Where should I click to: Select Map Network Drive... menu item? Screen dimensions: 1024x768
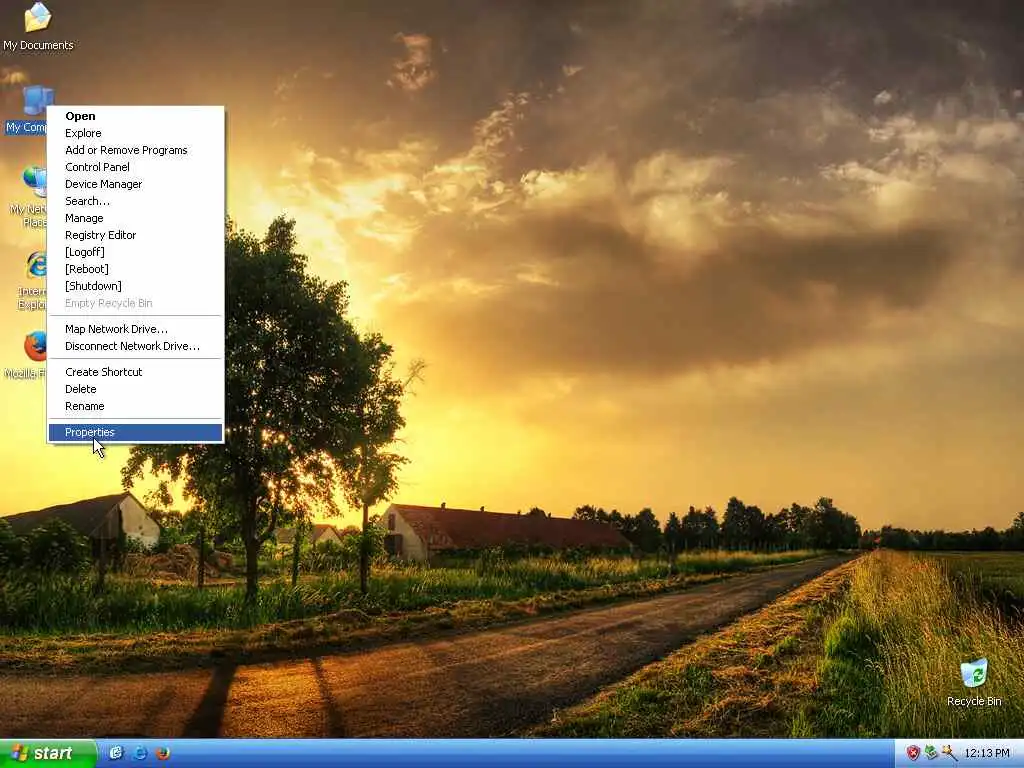pos(135,329)
